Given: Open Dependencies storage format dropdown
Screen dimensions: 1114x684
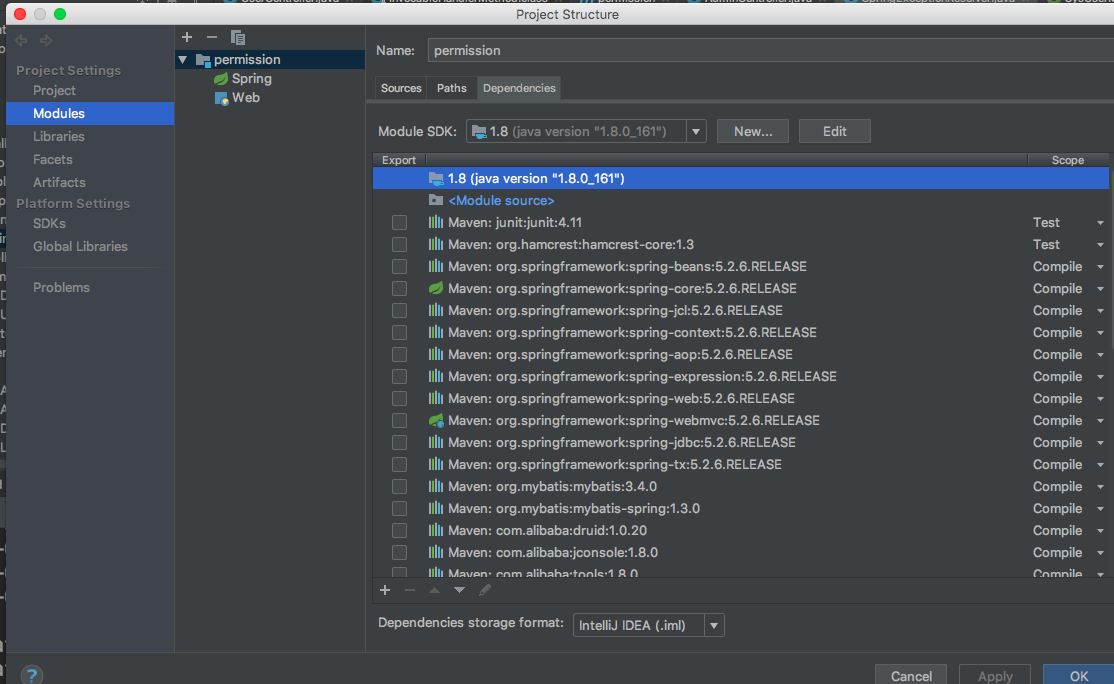Looking at the screenshot, I should 714,625.
